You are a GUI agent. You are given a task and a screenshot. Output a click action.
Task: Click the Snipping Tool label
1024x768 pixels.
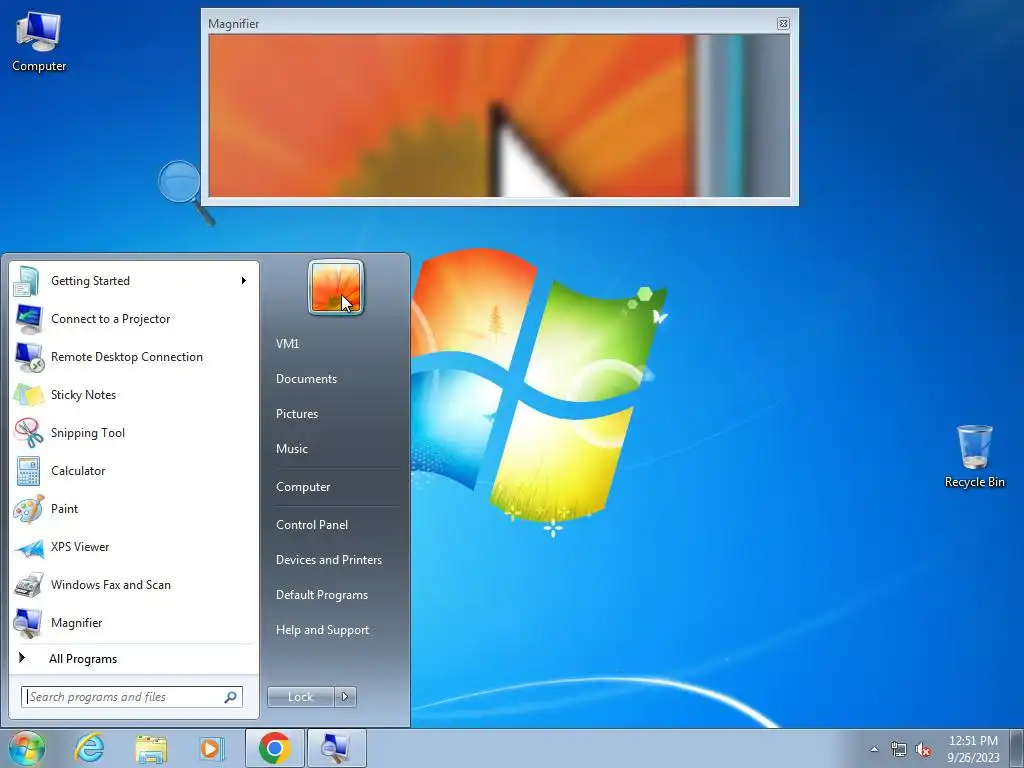[88, 433]
